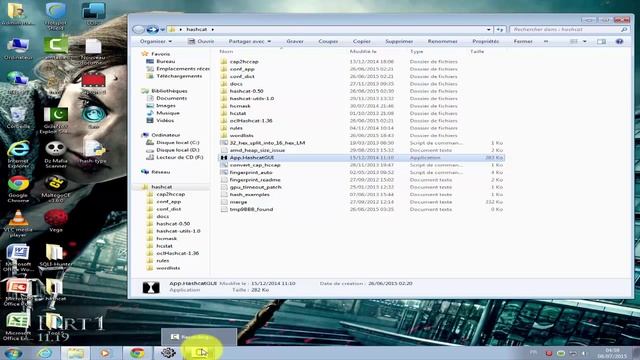The height and width of the screenshot is (360, 640).
Task: Click the hashcat address bar path
Action: pos(197,29)
